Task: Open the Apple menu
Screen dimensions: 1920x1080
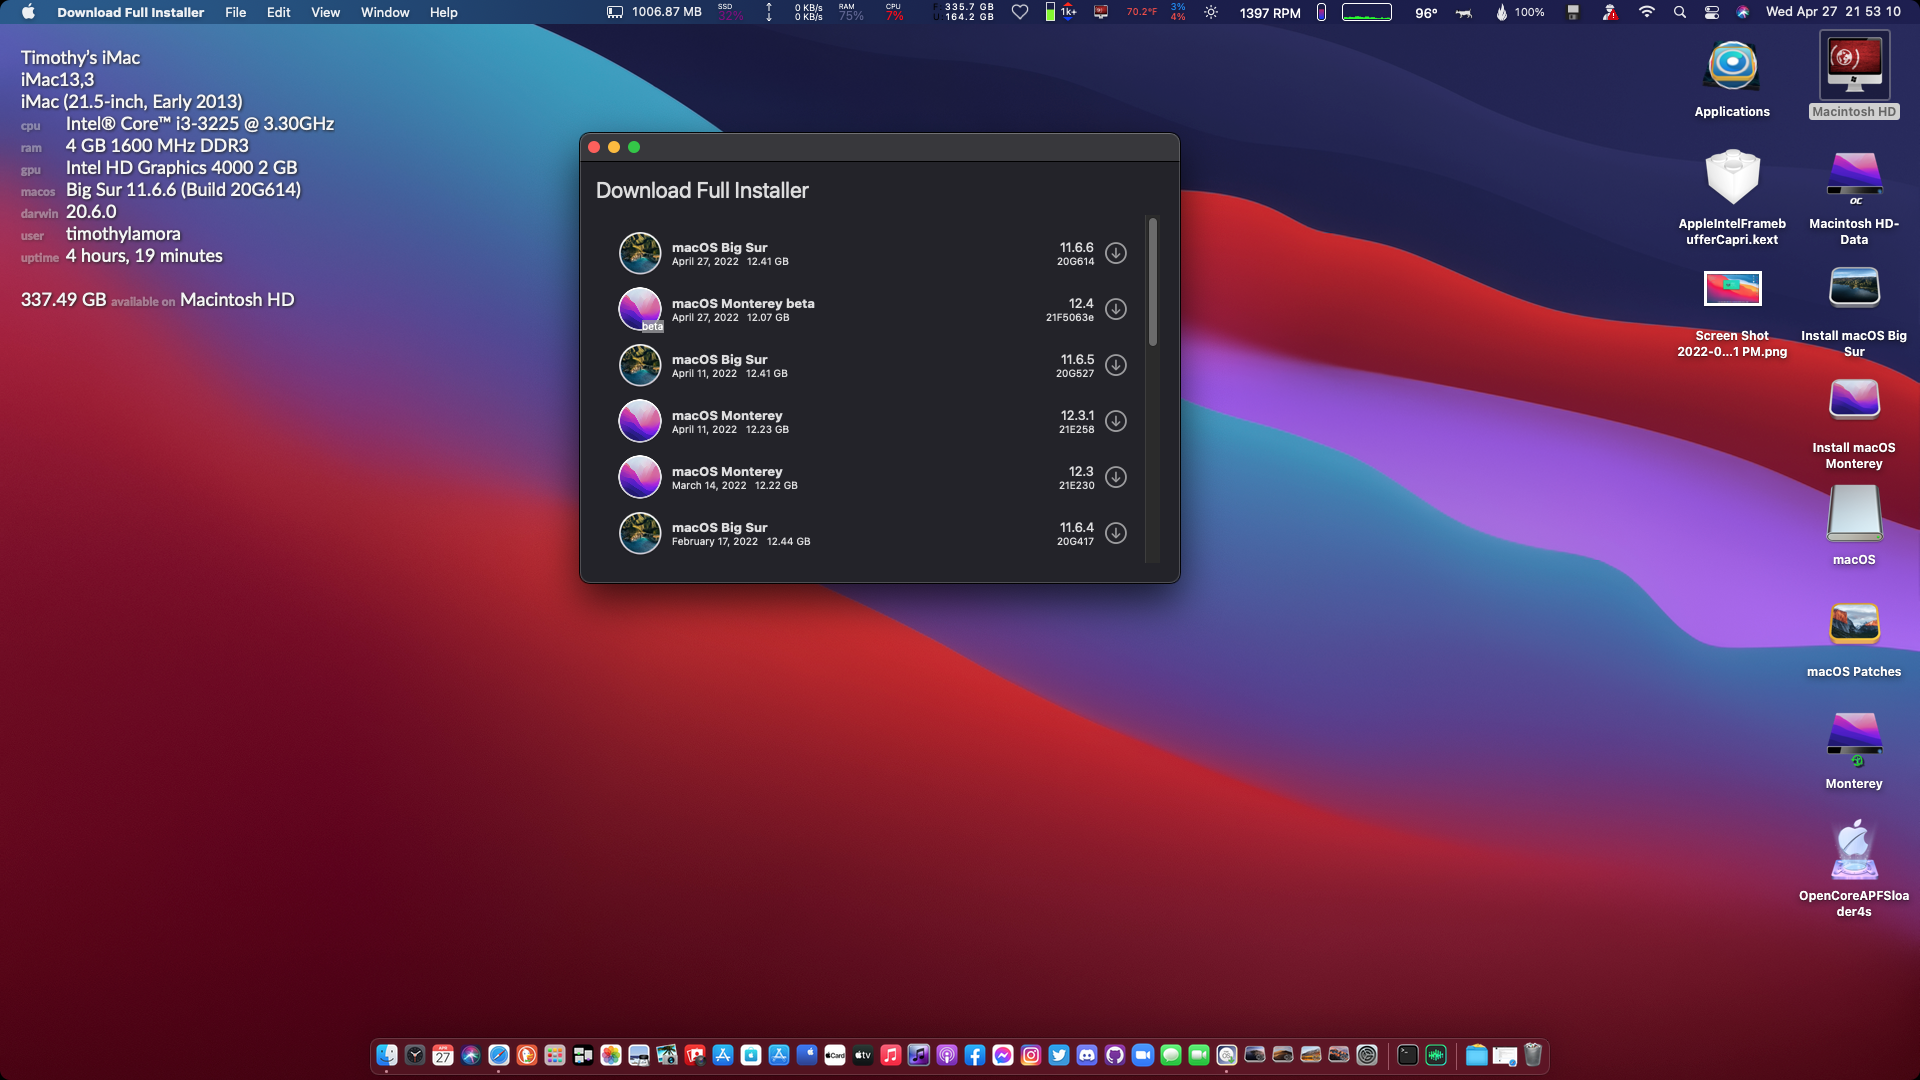Action: pos(28,12)
